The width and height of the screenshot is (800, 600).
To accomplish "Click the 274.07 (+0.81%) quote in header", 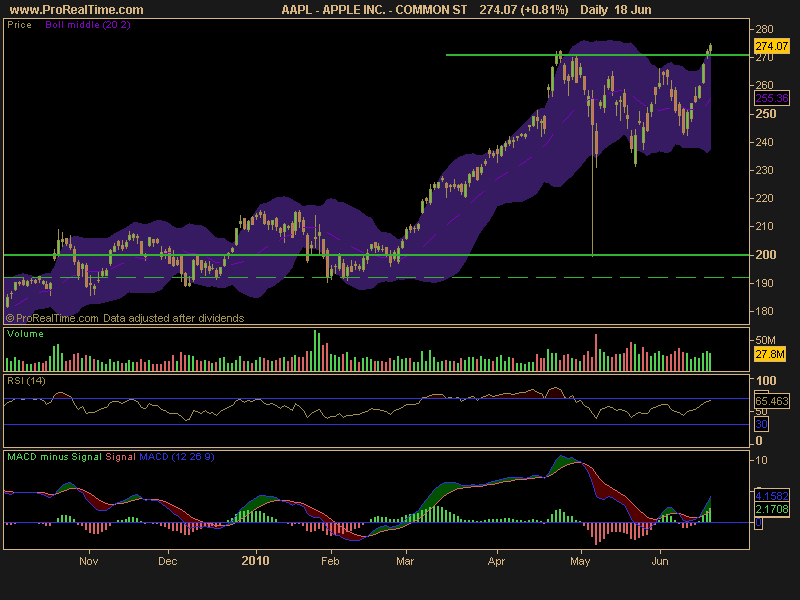I will pos(523,10).
